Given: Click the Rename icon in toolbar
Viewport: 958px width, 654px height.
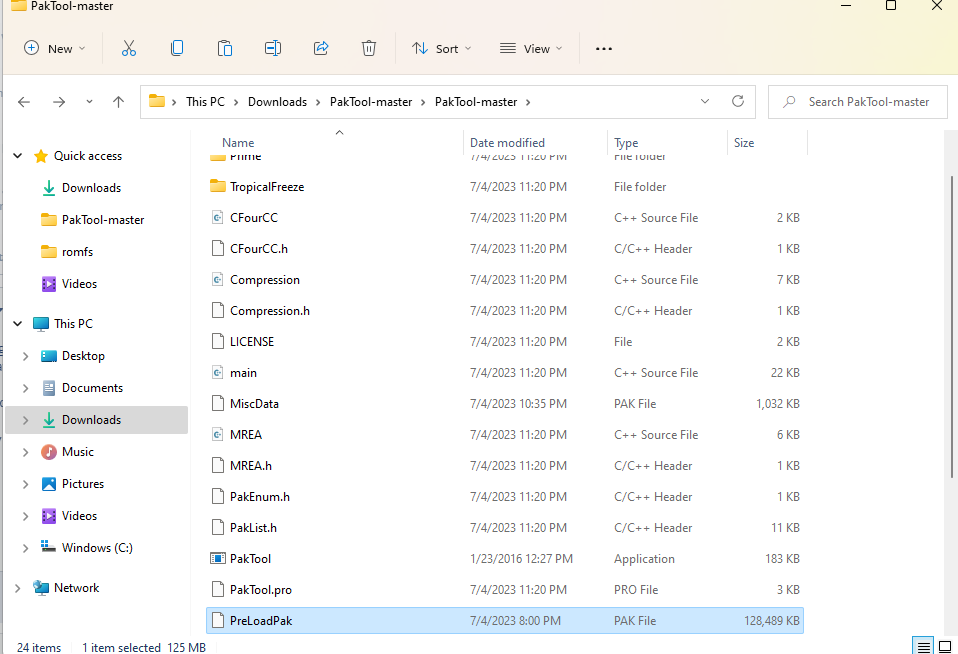Looking at the screenshot, I should click(x=272, y=48).
